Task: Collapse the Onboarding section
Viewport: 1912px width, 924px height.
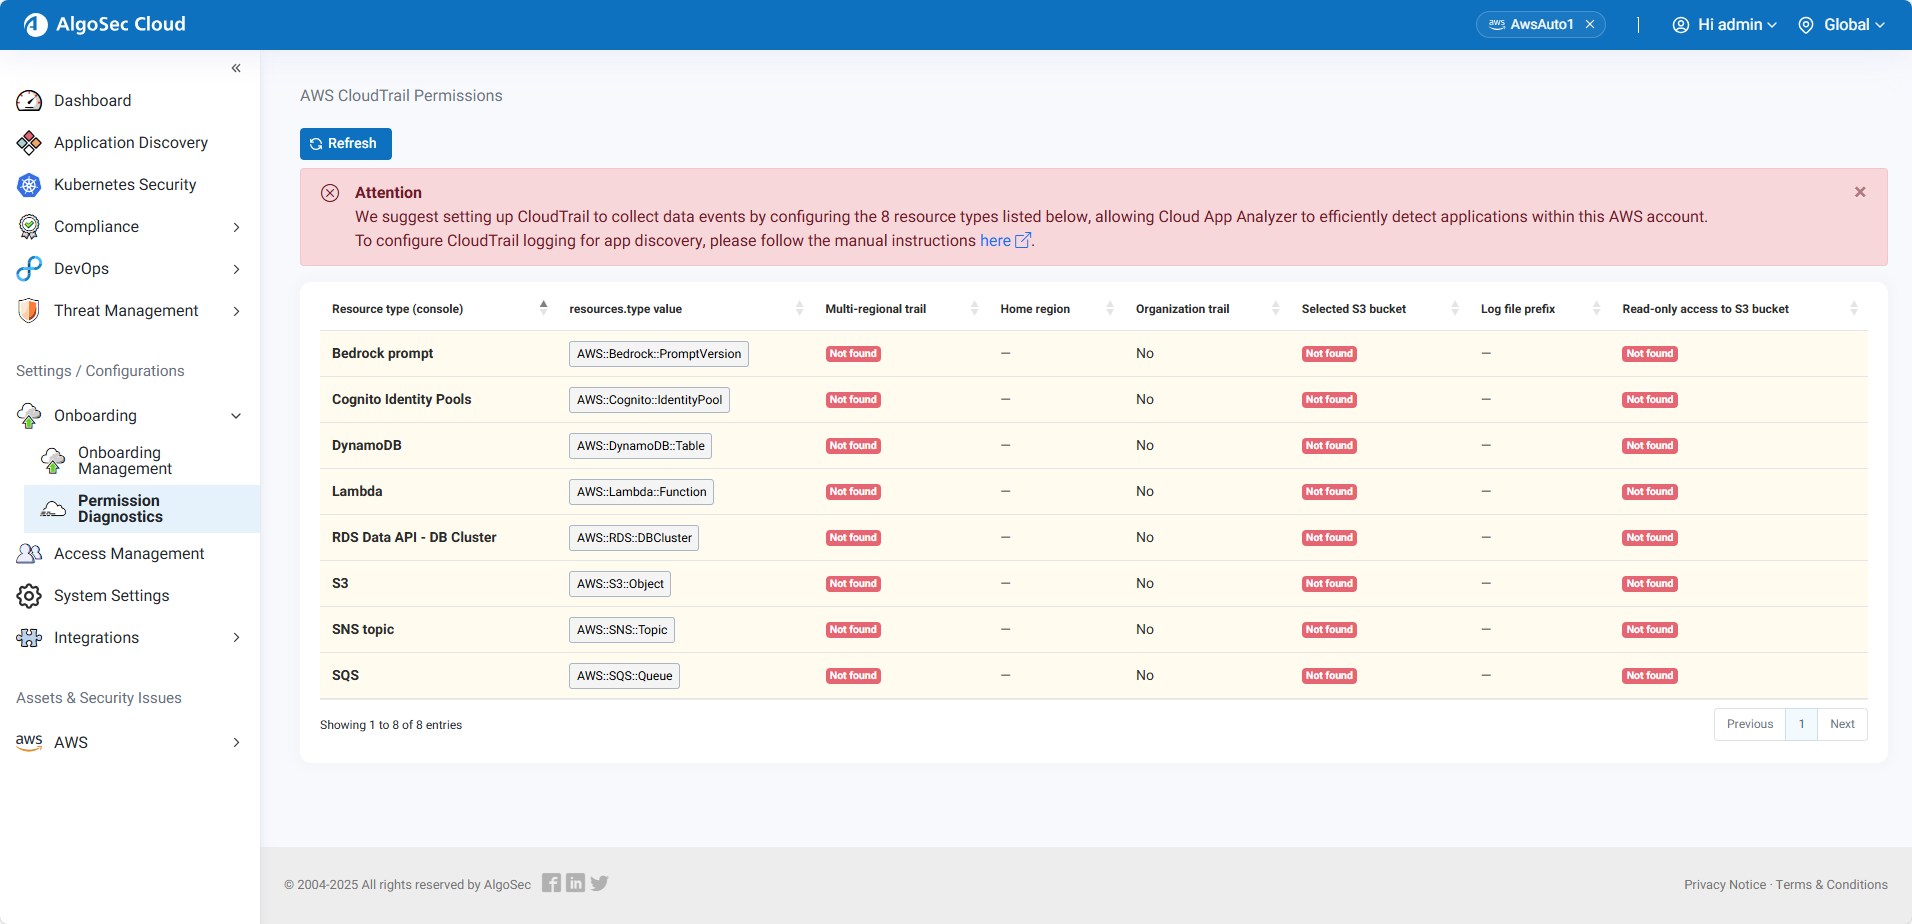Action: click(236, 416)
